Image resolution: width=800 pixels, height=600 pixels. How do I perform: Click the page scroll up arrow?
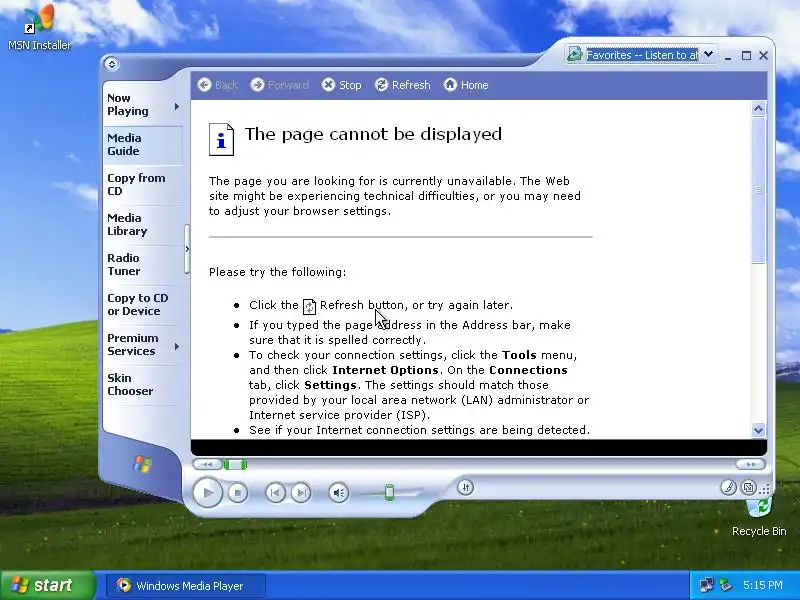click(758, 108)
